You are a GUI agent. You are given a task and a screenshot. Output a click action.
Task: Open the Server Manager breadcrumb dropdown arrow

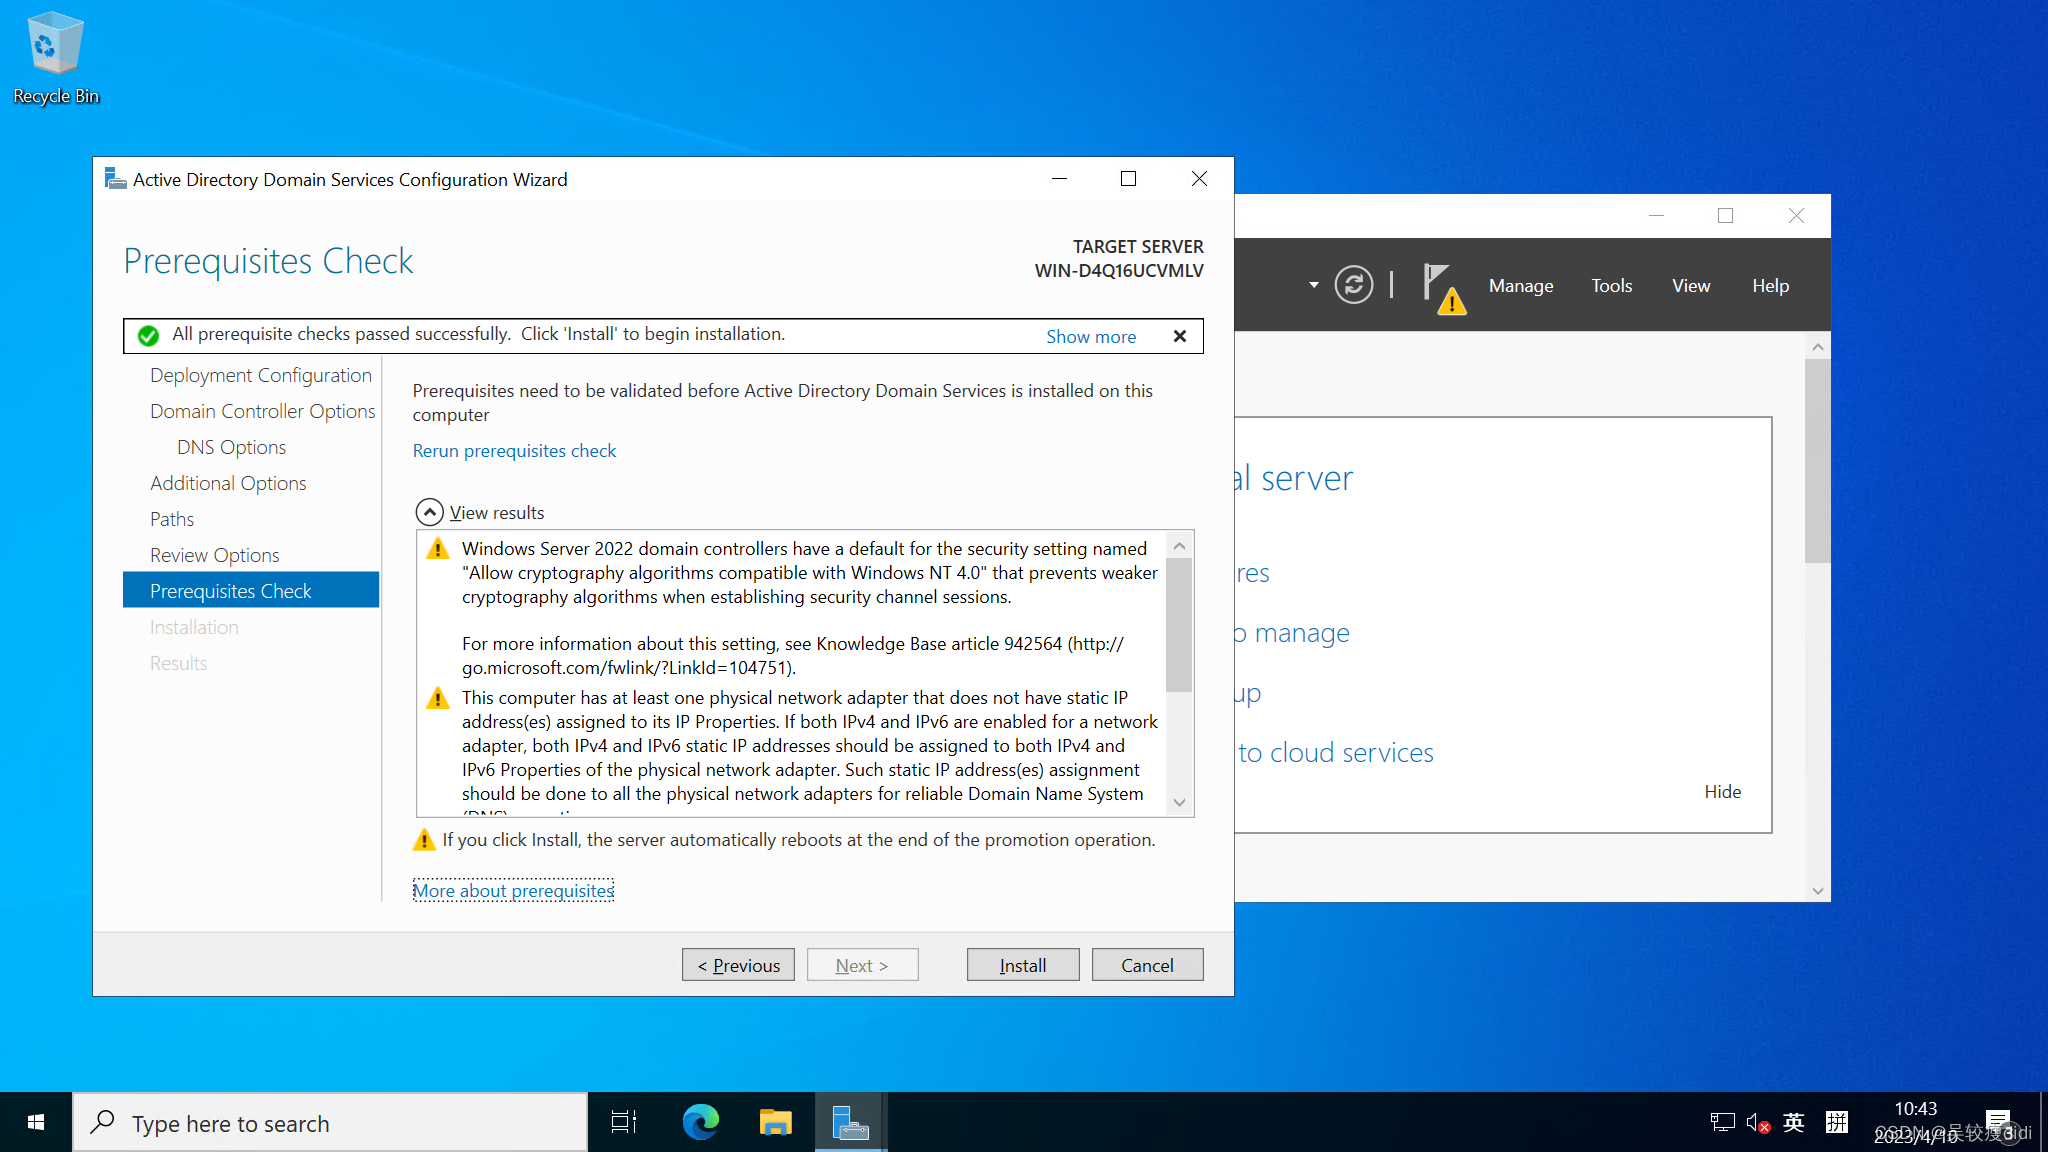pyautogui.click(x=1313, y=285)
